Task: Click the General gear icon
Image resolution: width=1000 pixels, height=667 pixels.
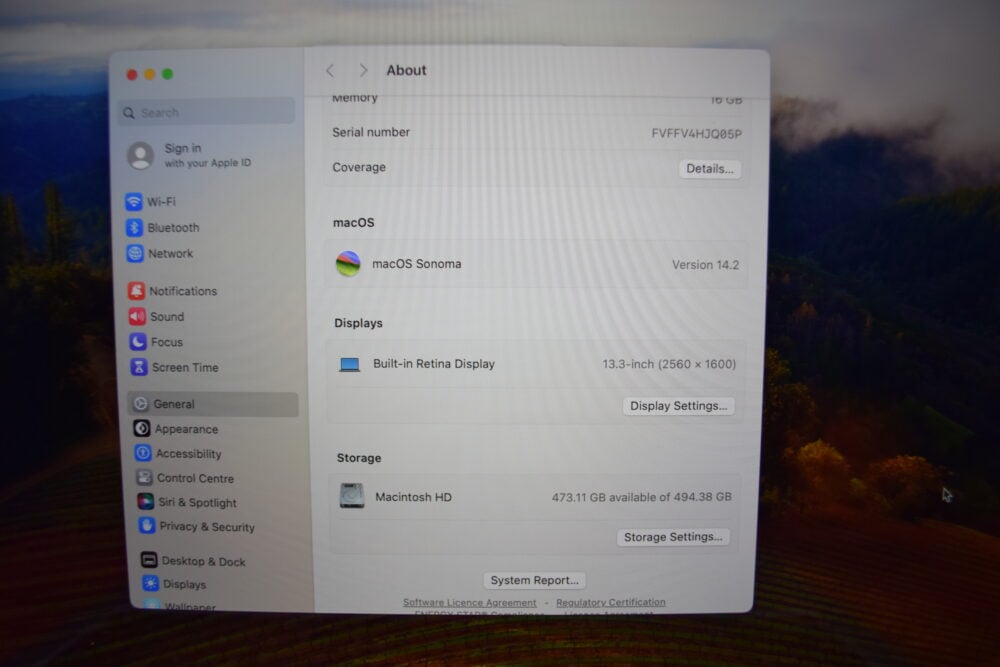Action: click(x=140, y=404)
